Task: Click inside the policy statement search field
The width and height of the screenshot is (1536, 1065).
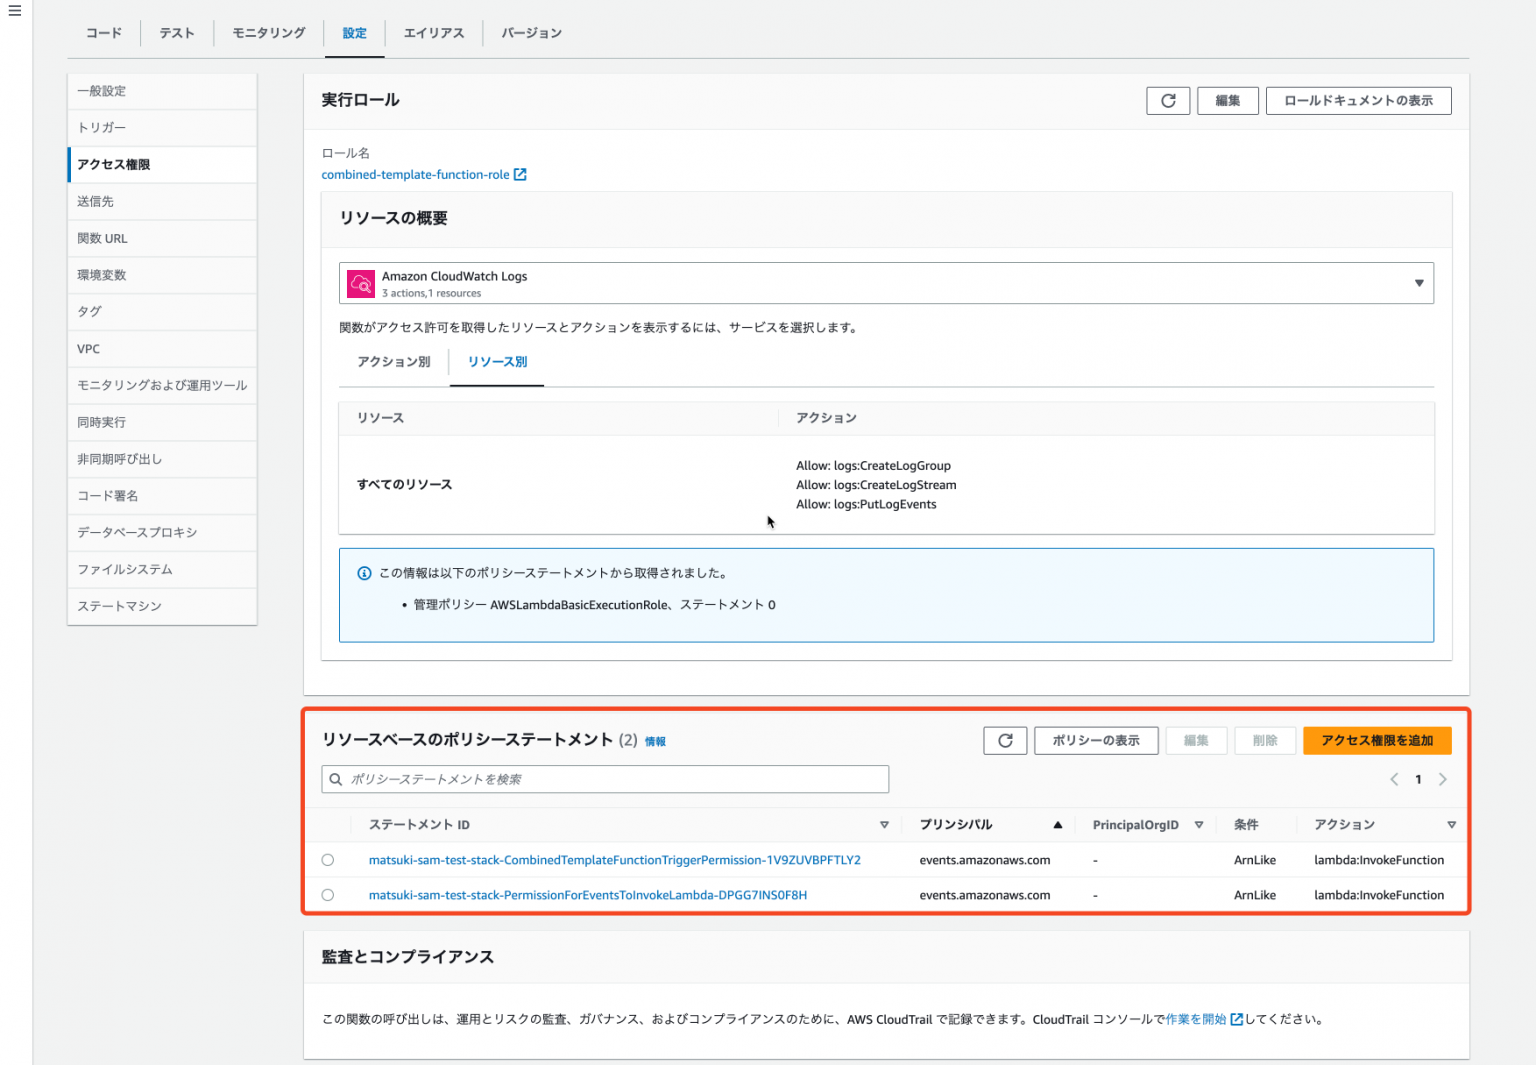Action: pyautogui.click(x=600, y=778)
